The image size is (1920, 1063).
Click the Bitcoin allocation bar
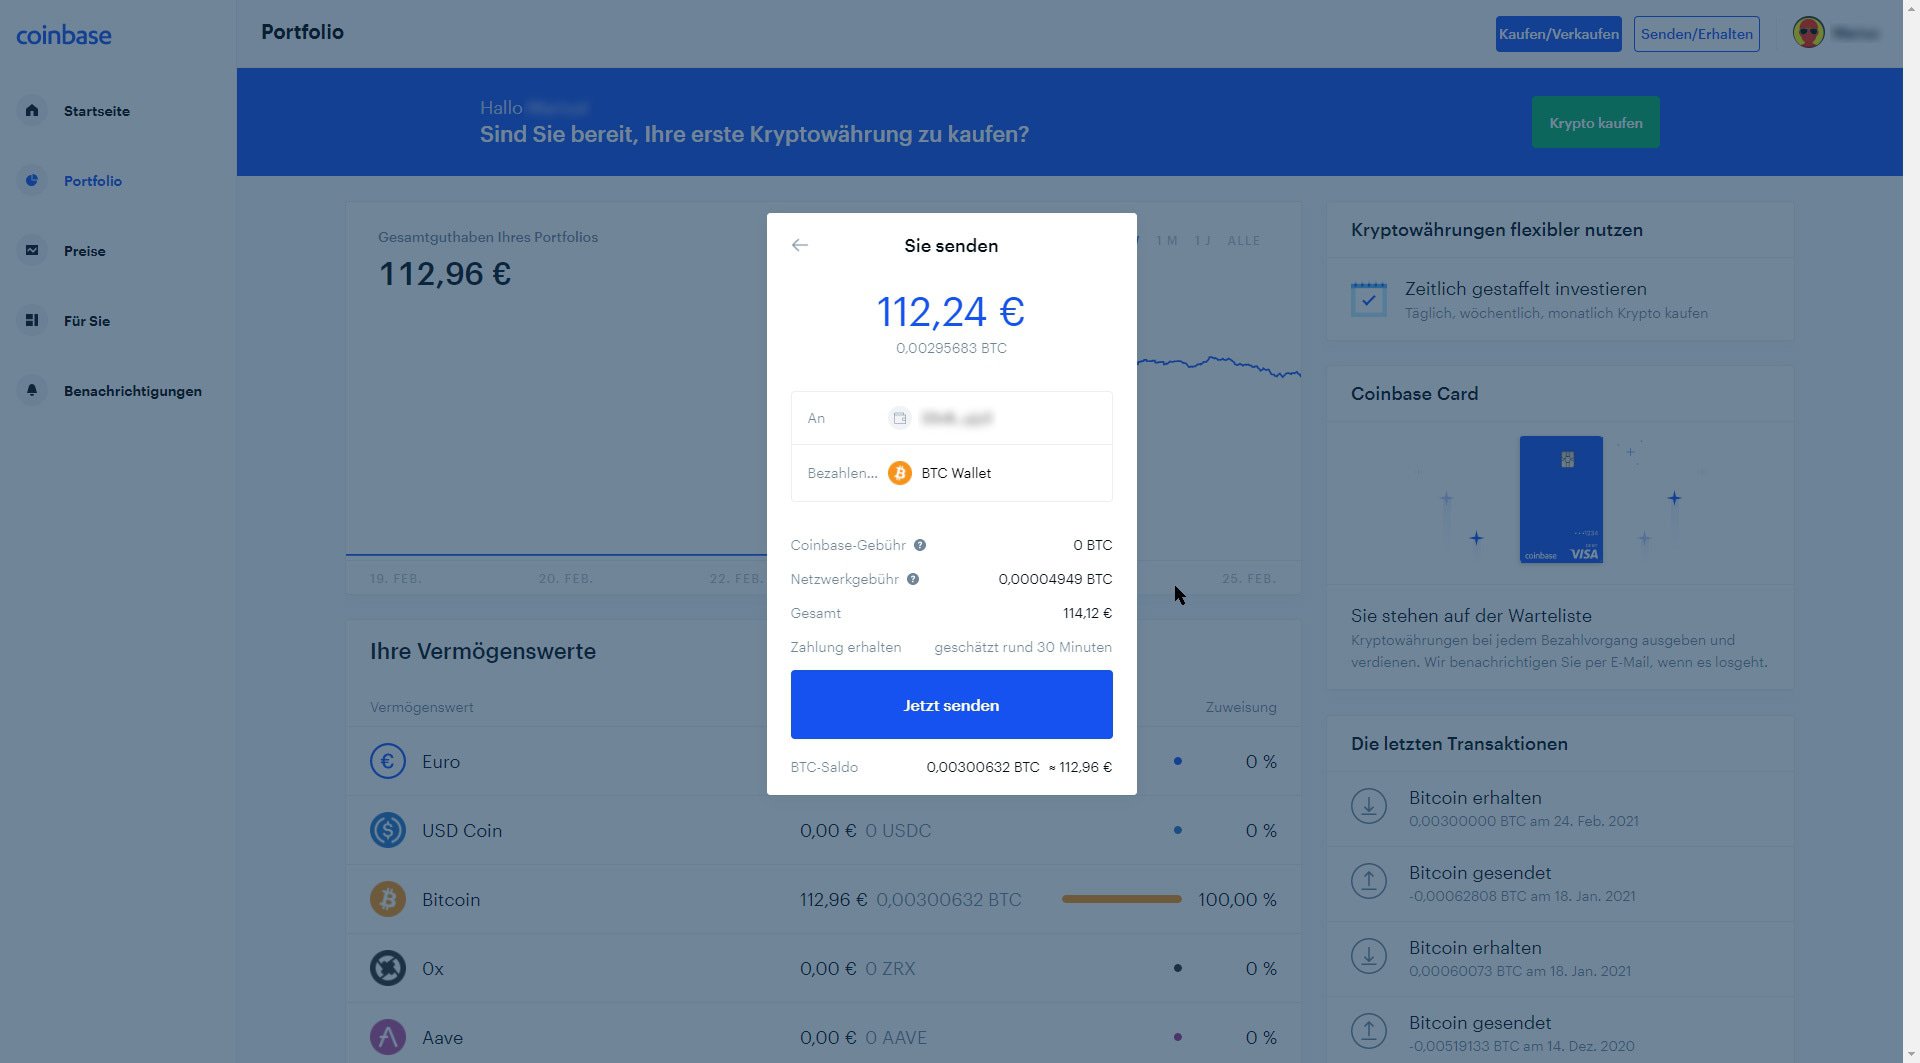pyautogui.click(x=1121, y=899)
